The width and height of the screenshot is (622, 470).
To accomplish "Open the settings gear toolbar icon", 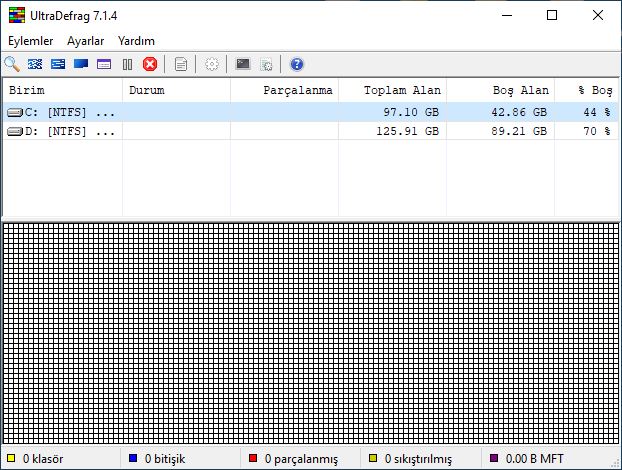I will (212, 64).
